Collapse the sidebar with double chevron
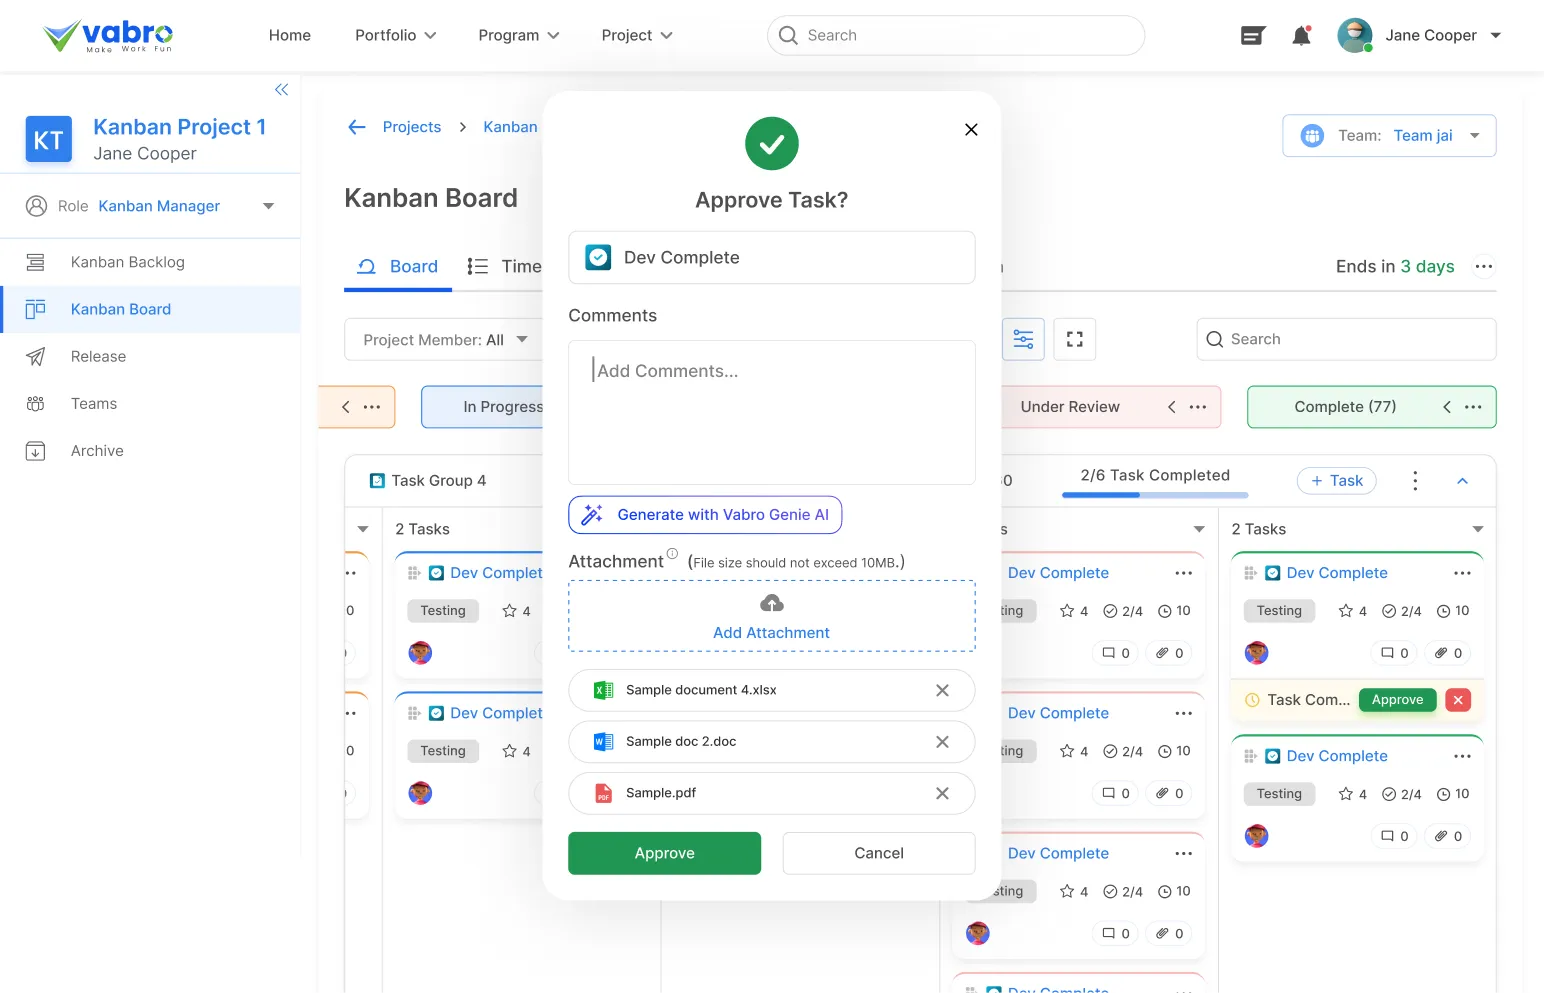Image resolution: width=1544 pixels, height=993 pixels. click(281, 90)
